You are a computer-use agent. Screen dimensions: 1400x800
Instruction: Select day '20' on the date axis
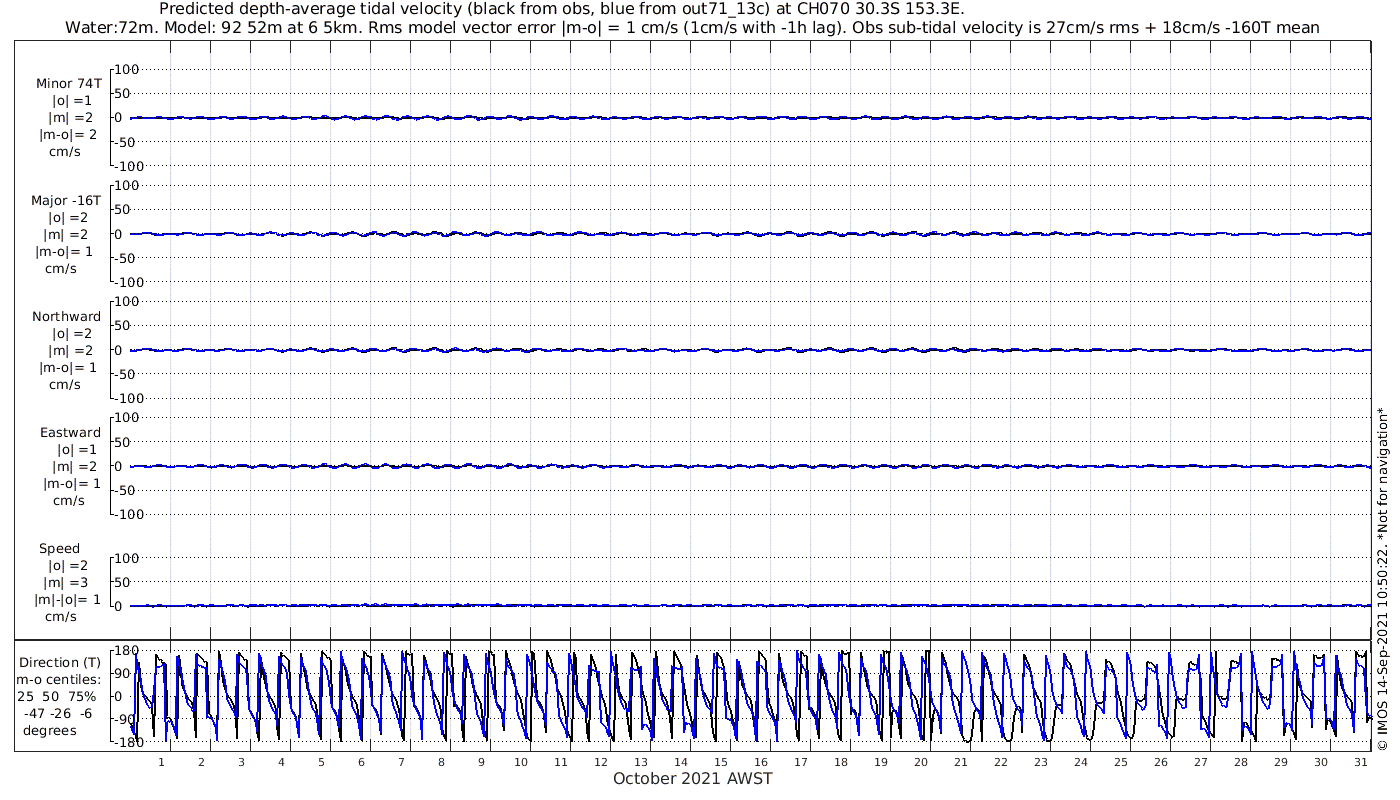point(921,762)
